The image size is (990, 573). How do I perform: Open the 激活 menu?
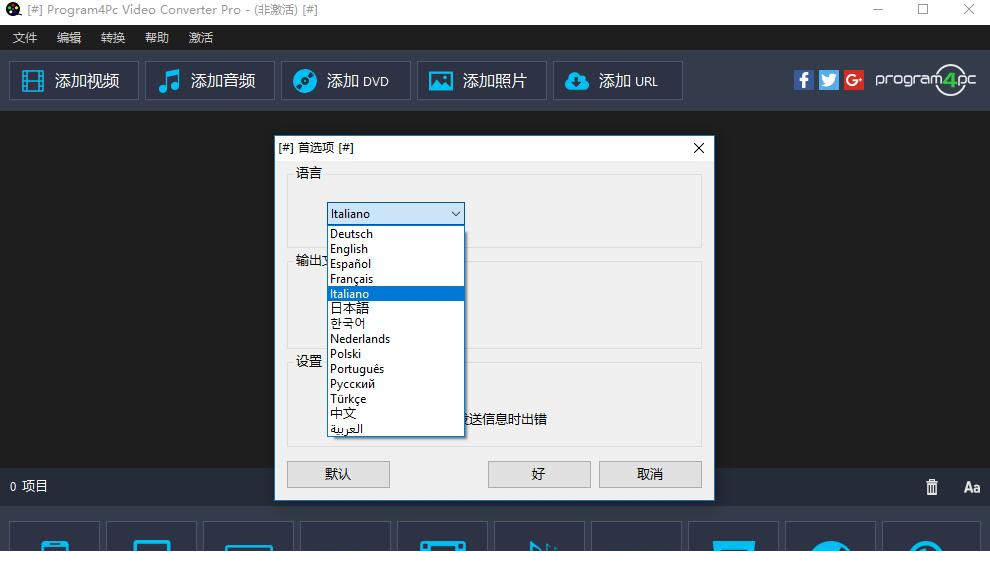[x=201, y=38]
